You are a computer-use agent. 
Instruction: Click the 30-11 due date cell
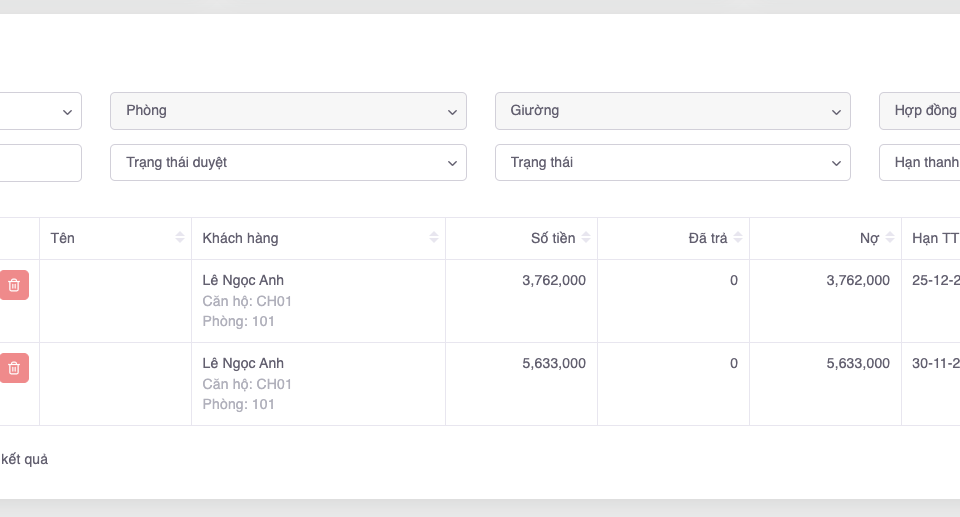[935, 363]
